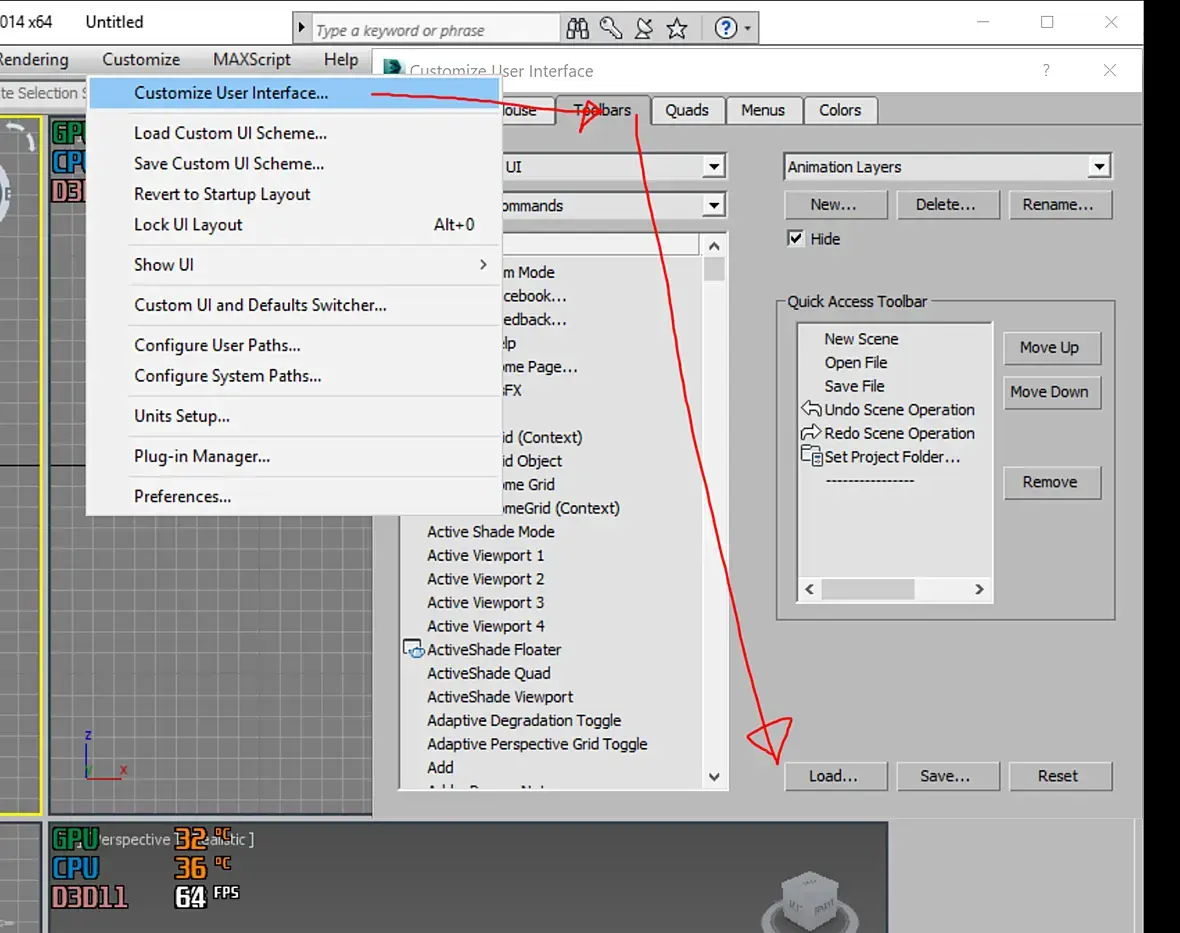
Task: Select Open File in Quick Access list
Action: coord(856,363)
